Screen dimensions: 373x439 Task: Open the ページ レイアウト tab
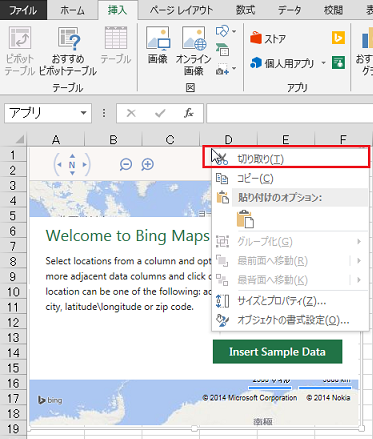click(x=181, y=10)
